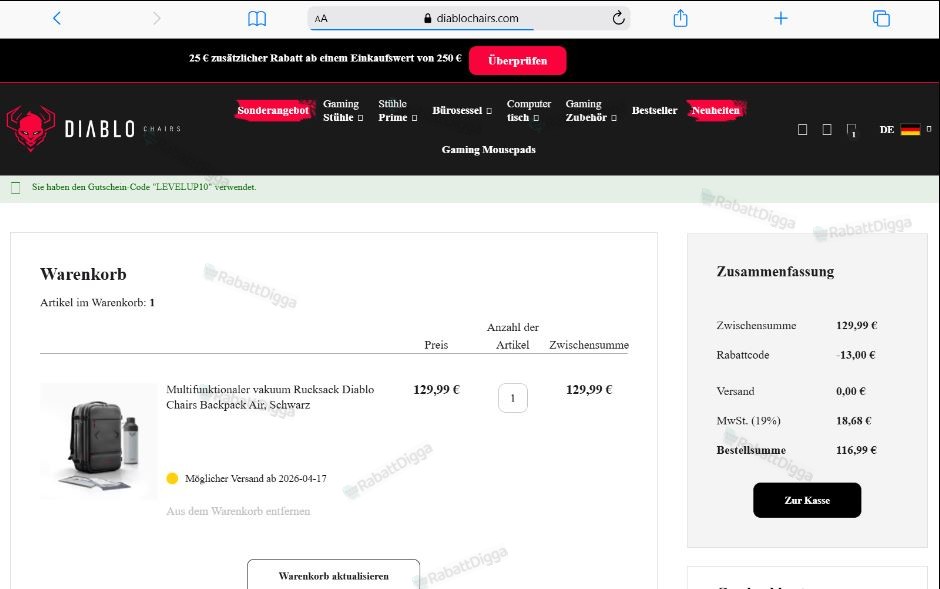The width and height of the screenshot is (940, 589).
Task: Tap the Safari forward arrow
Action: coord(156,19)
